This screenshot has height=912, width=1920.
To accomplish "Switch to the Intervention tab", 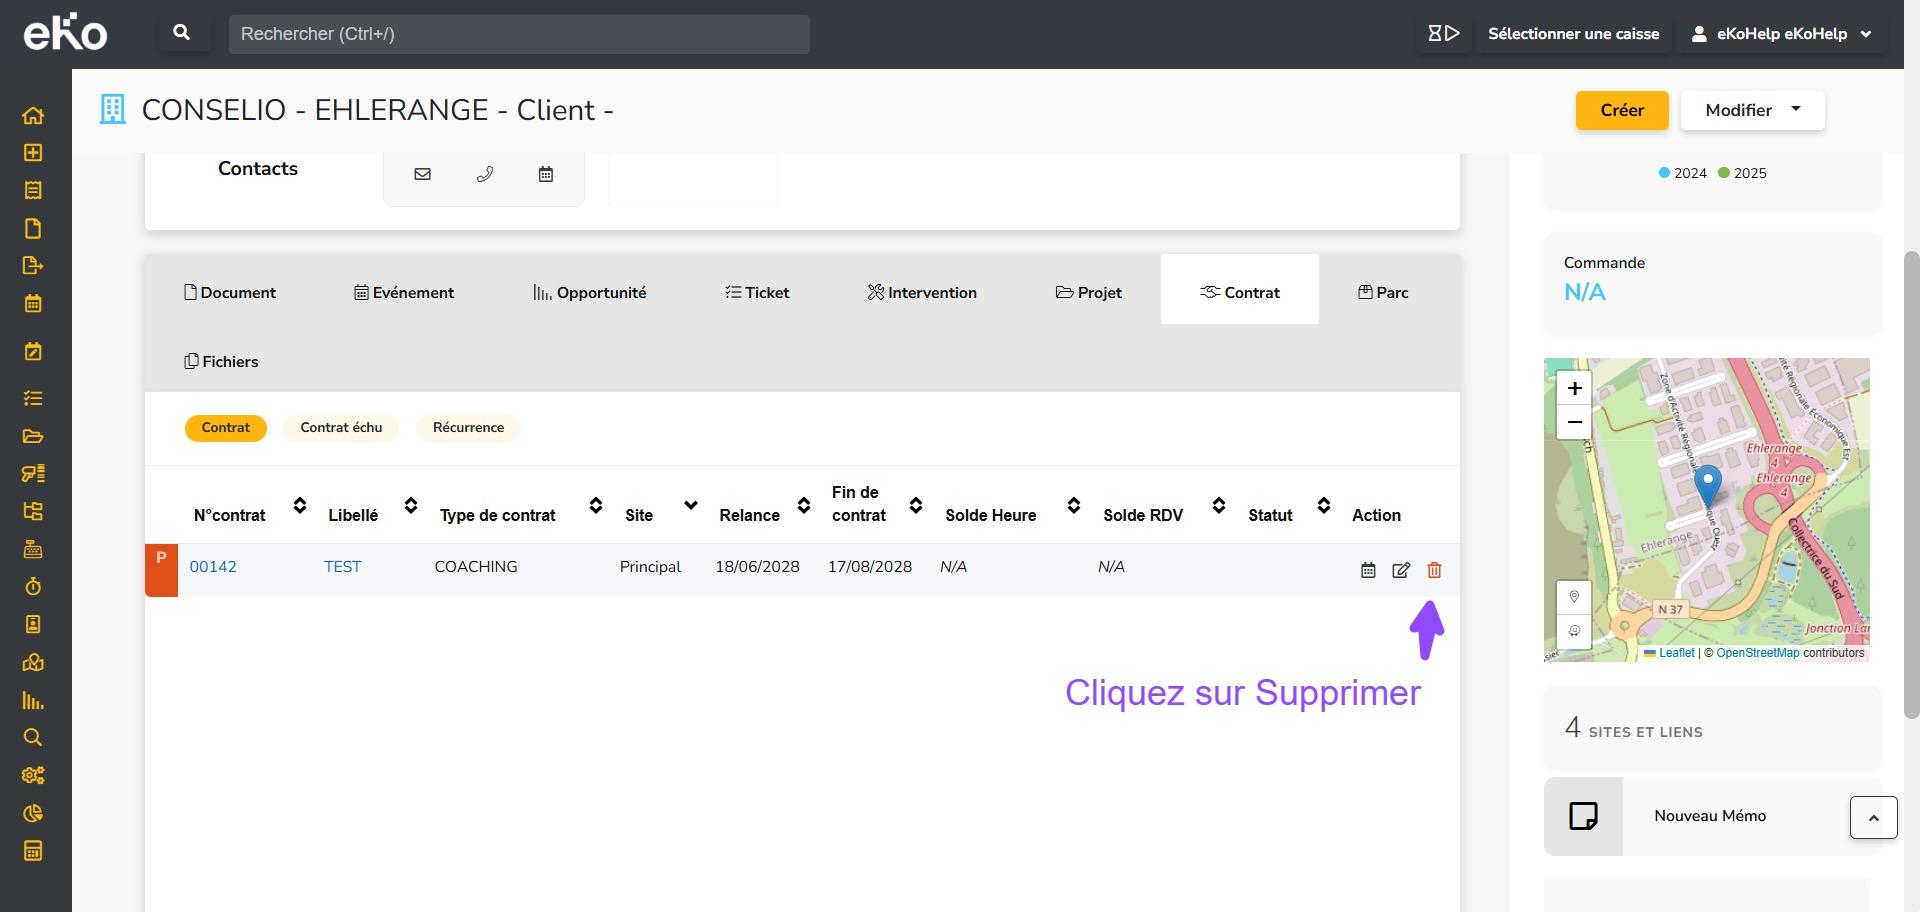I will 922,292.
